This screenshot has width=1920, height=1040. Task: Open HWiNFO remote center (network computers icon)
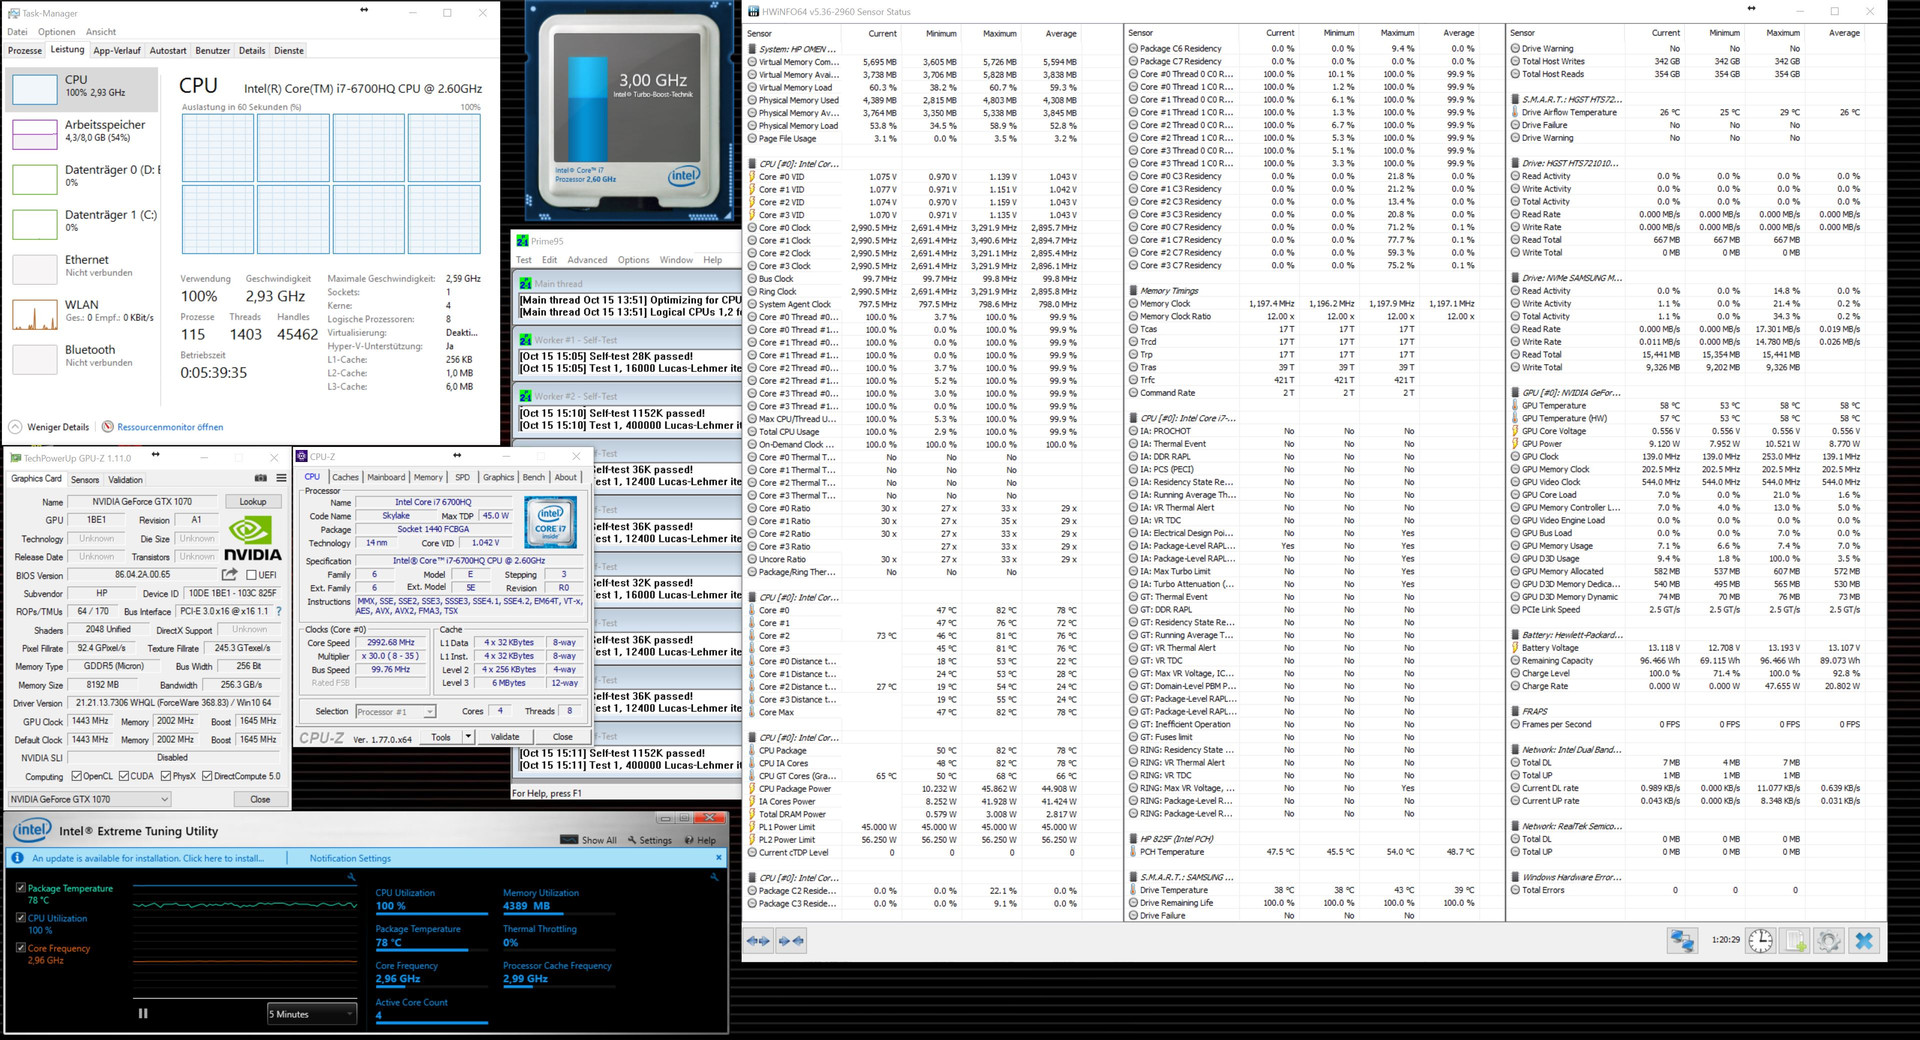[x=1681, y=941]
